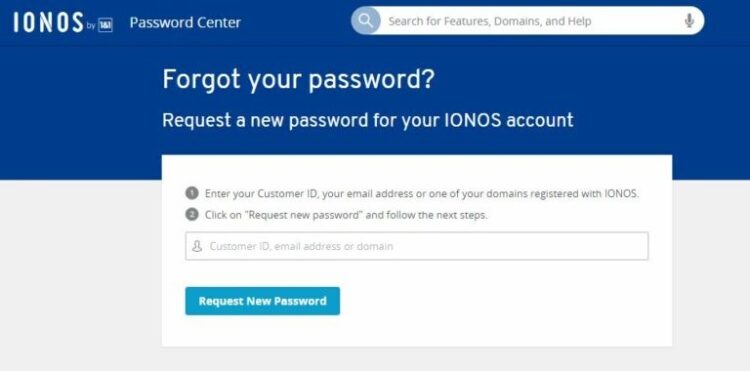Viewport: 750px width, 371px height.
Task: Click the 'Click on Request new password' instruction line
Action: click(346, 215)
